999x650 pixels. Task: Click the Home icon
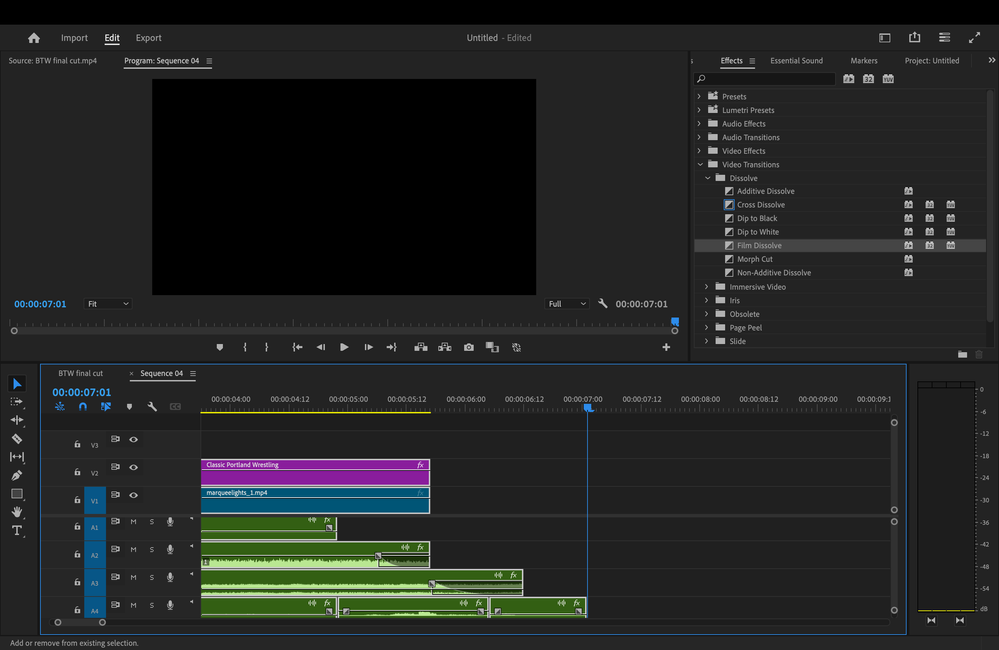pos(34,38)
